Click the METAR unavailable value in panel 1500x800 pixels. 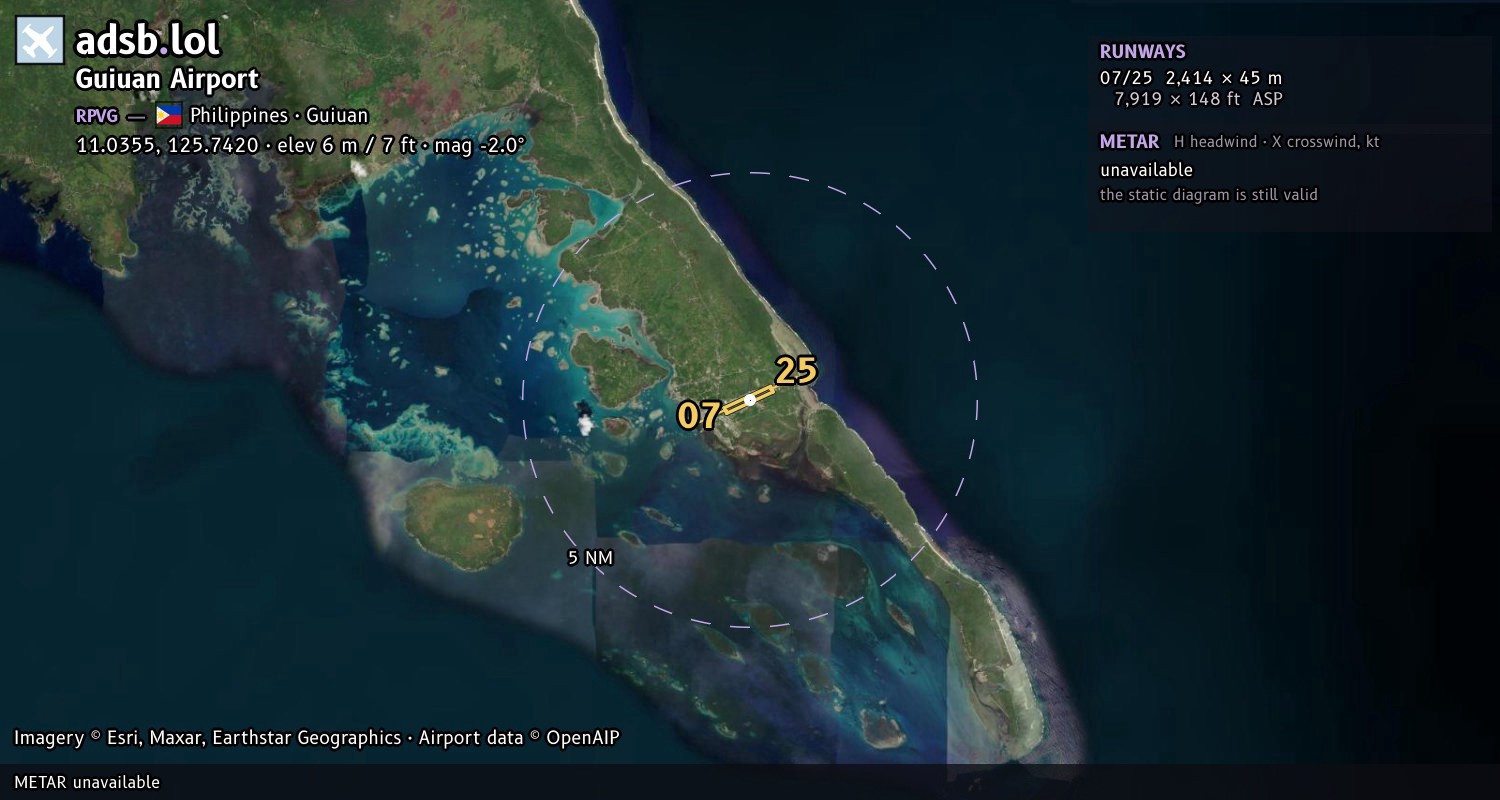click(x=1146, y=170)
